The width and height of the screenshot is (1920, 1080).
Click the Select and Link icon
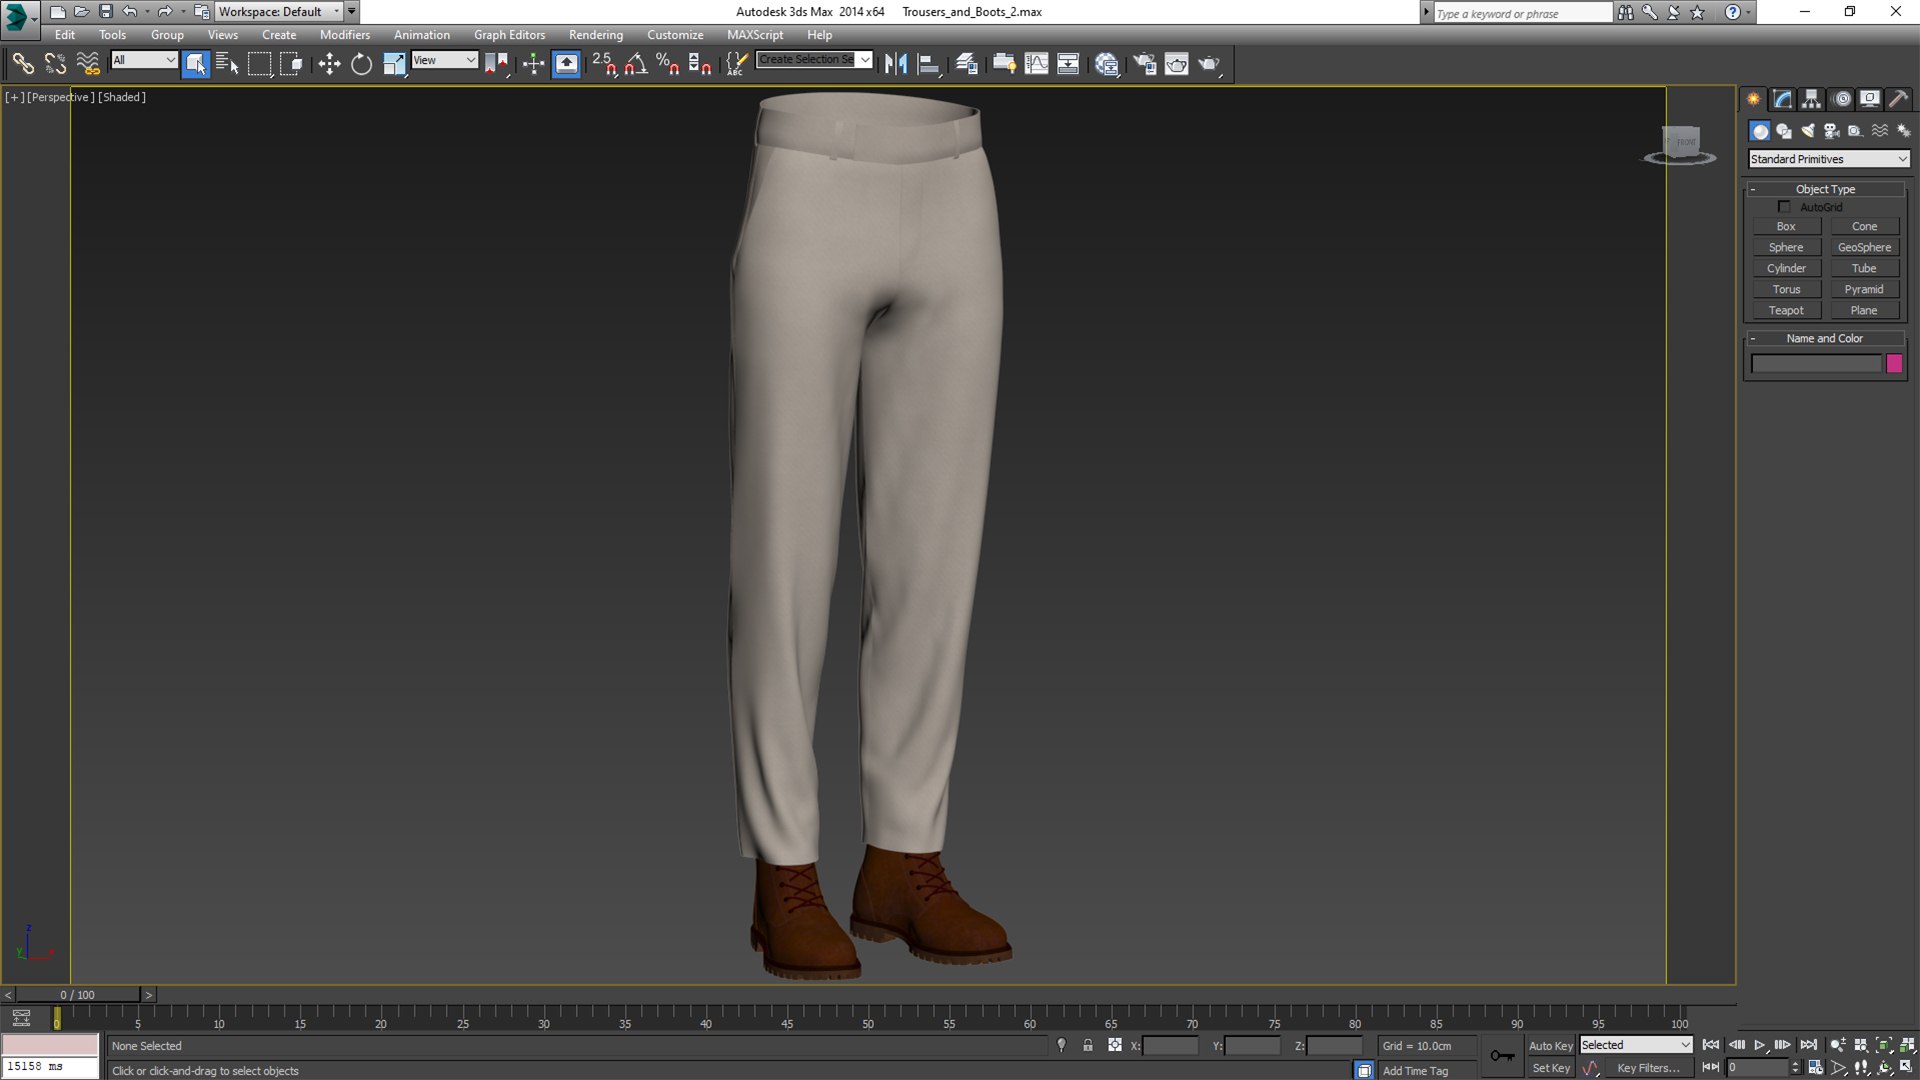(x=22, y=64)
